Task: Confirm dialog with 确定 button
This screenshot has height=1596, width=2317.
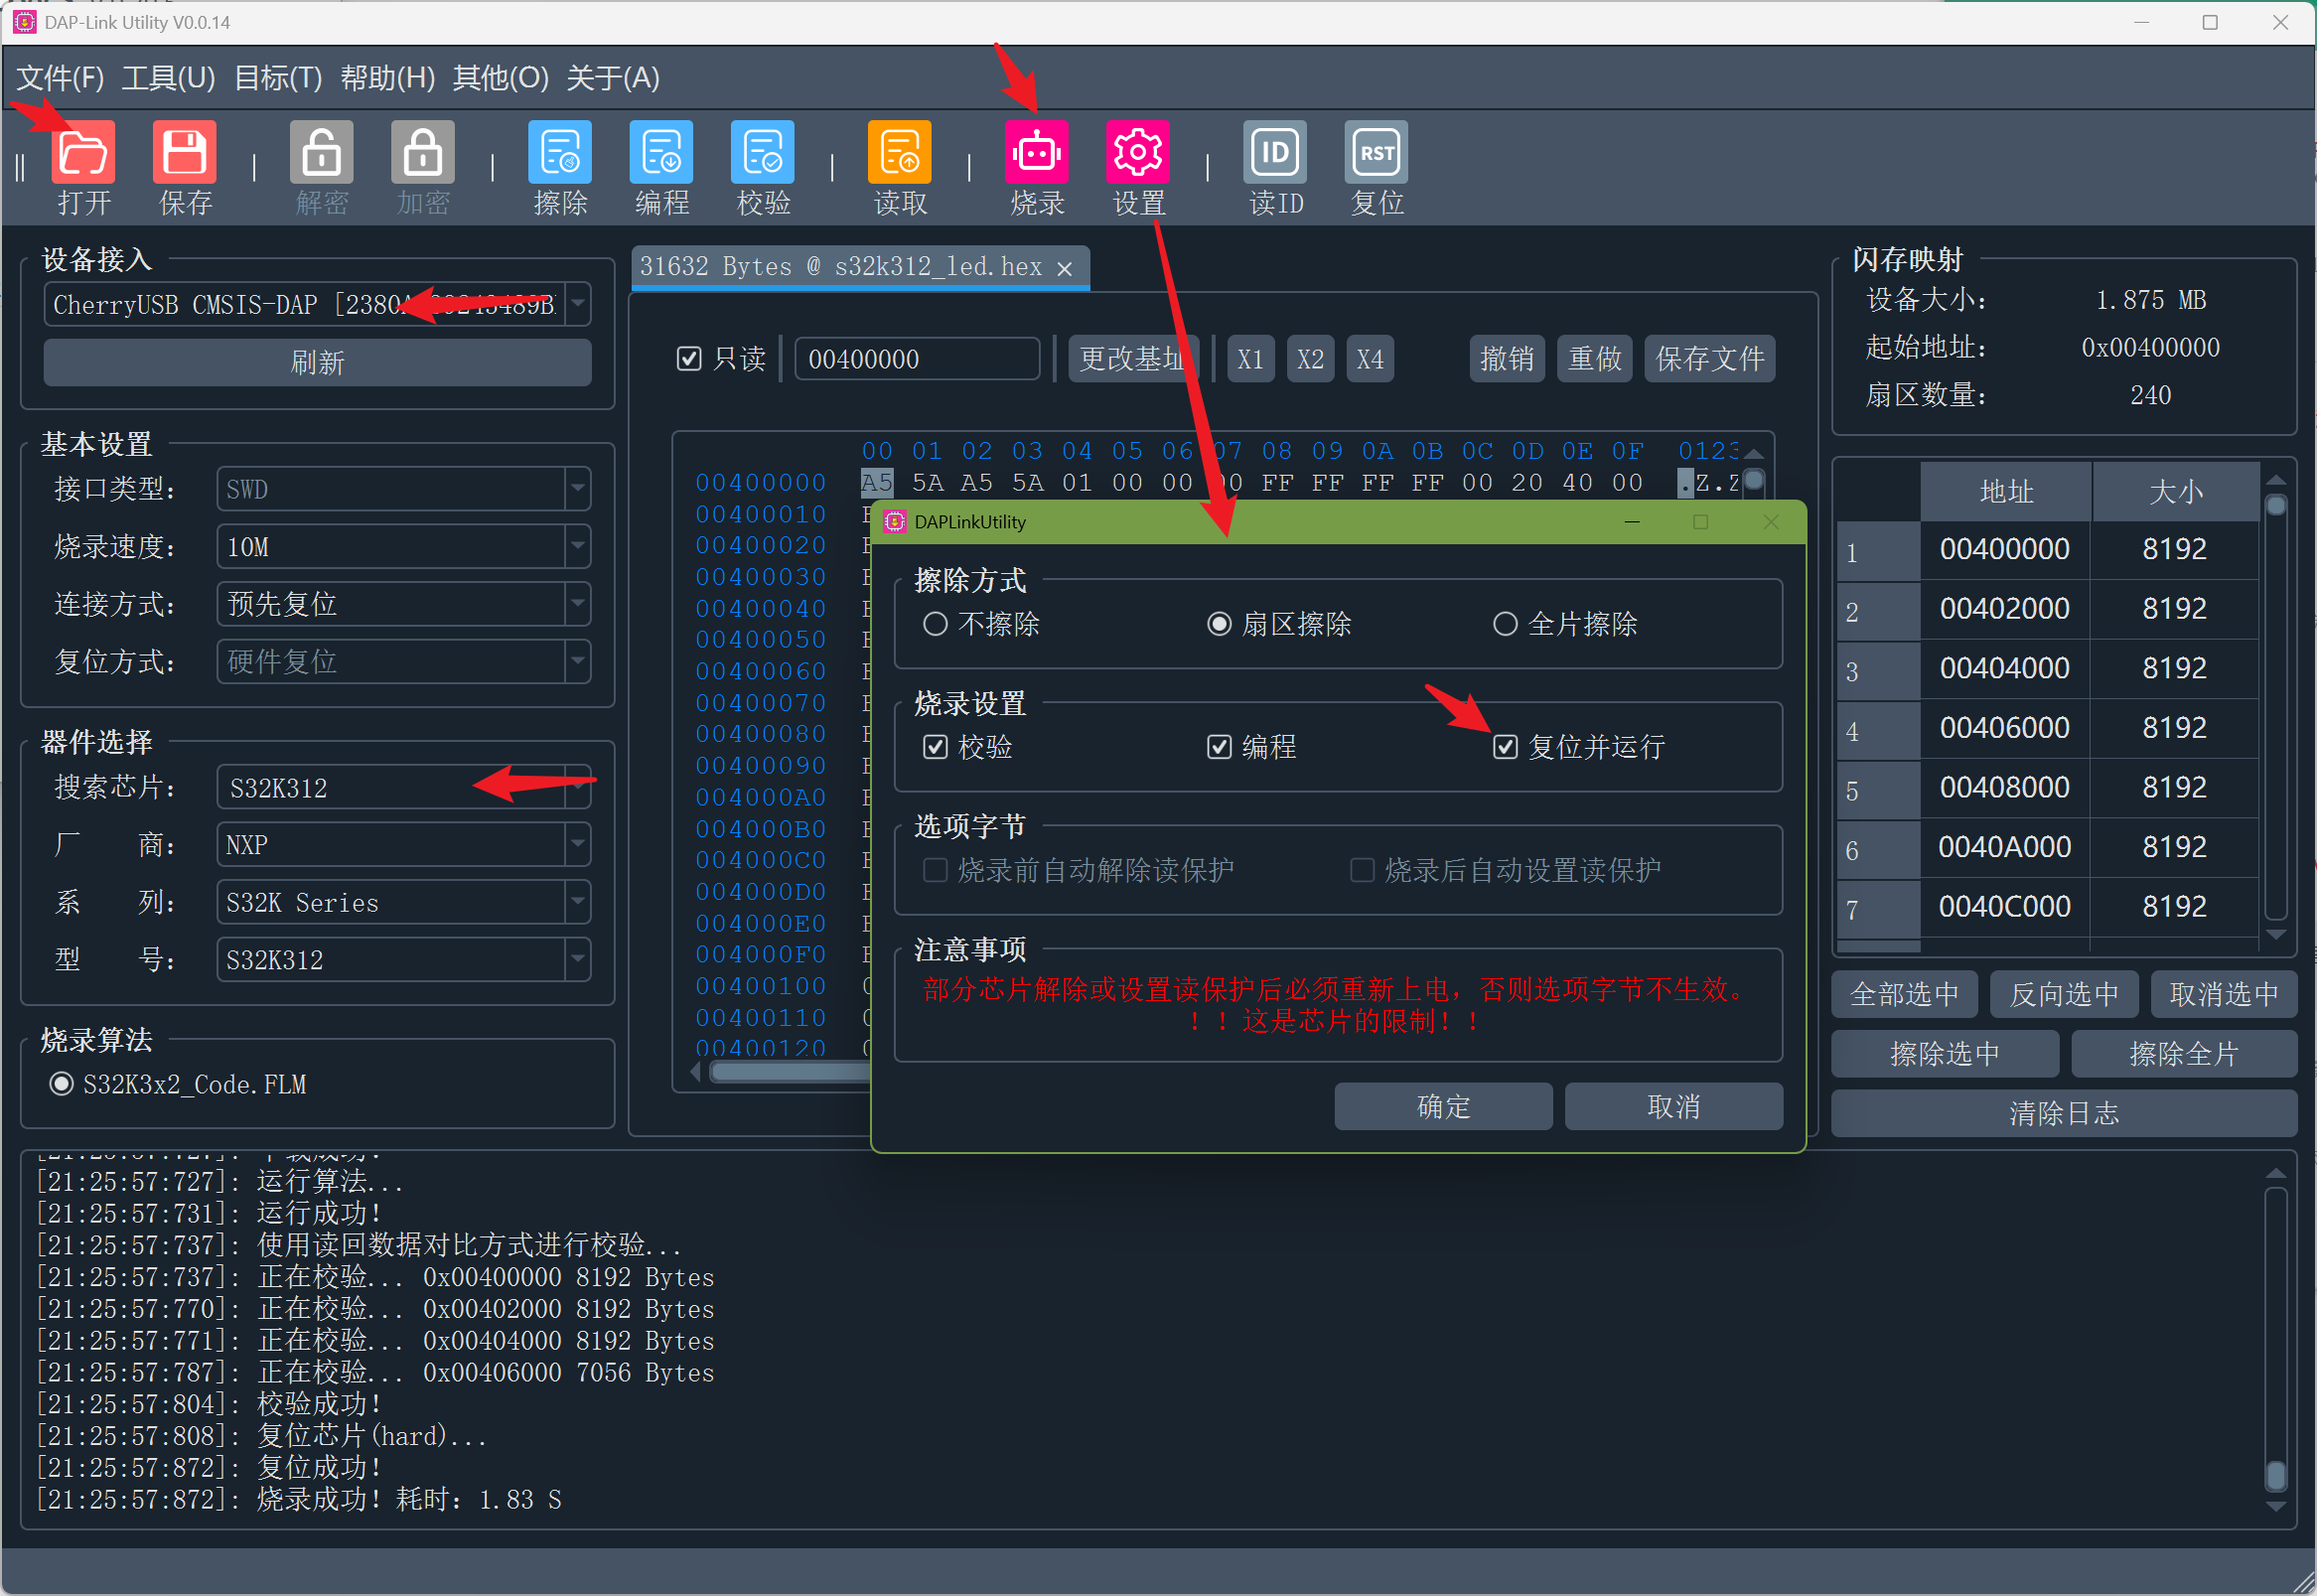Action: pos(1442,1106)
